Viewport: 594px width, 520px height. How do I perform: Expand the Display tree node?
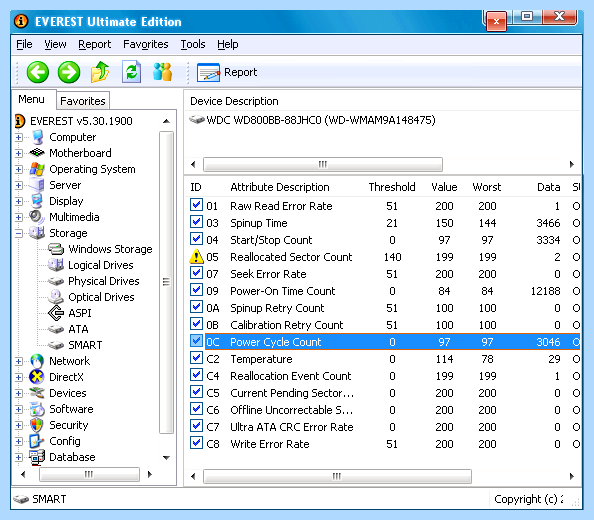point(19,201)
